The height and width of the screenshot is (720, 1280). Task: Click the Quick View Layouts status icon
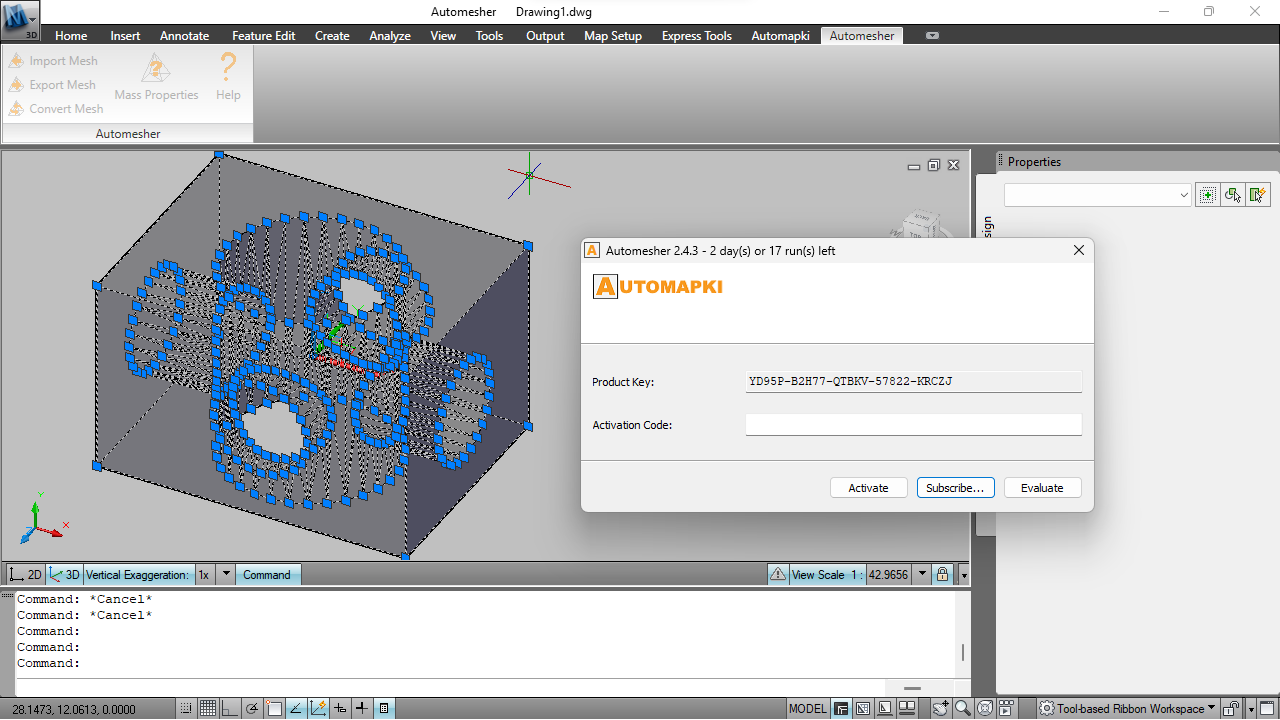[x=884, y=709]
